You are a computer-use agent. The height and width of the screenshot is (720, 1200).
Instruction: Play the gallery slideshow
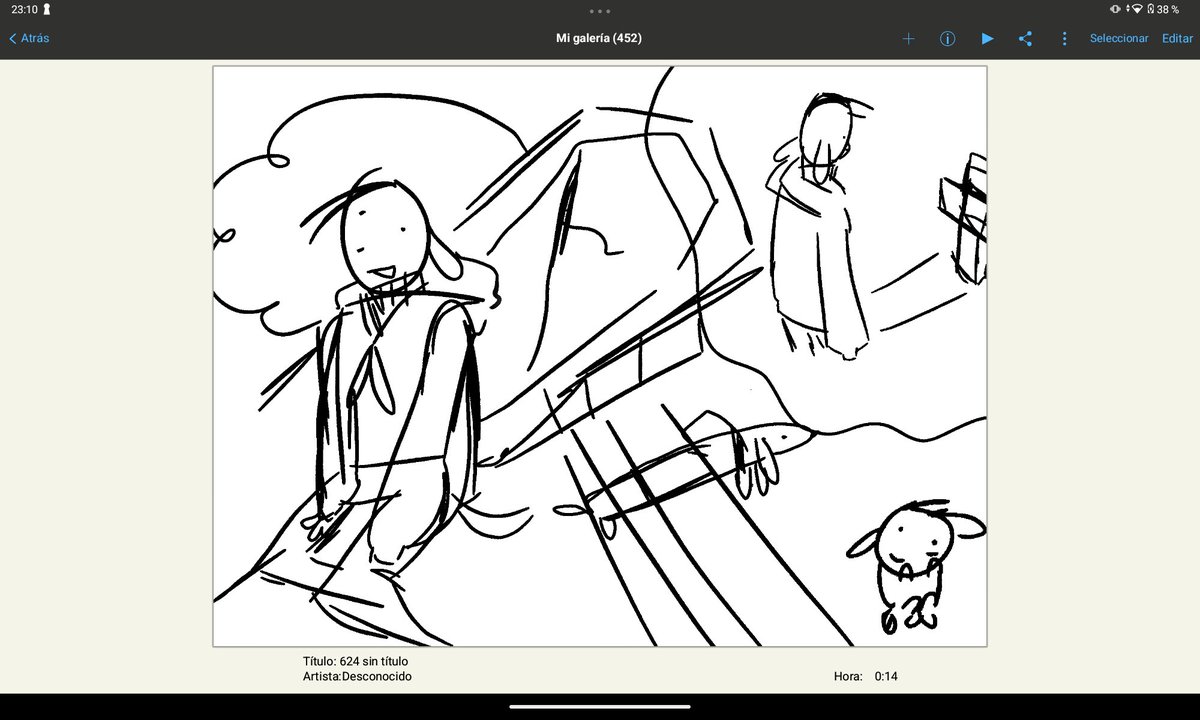click(x=987, y=38)
